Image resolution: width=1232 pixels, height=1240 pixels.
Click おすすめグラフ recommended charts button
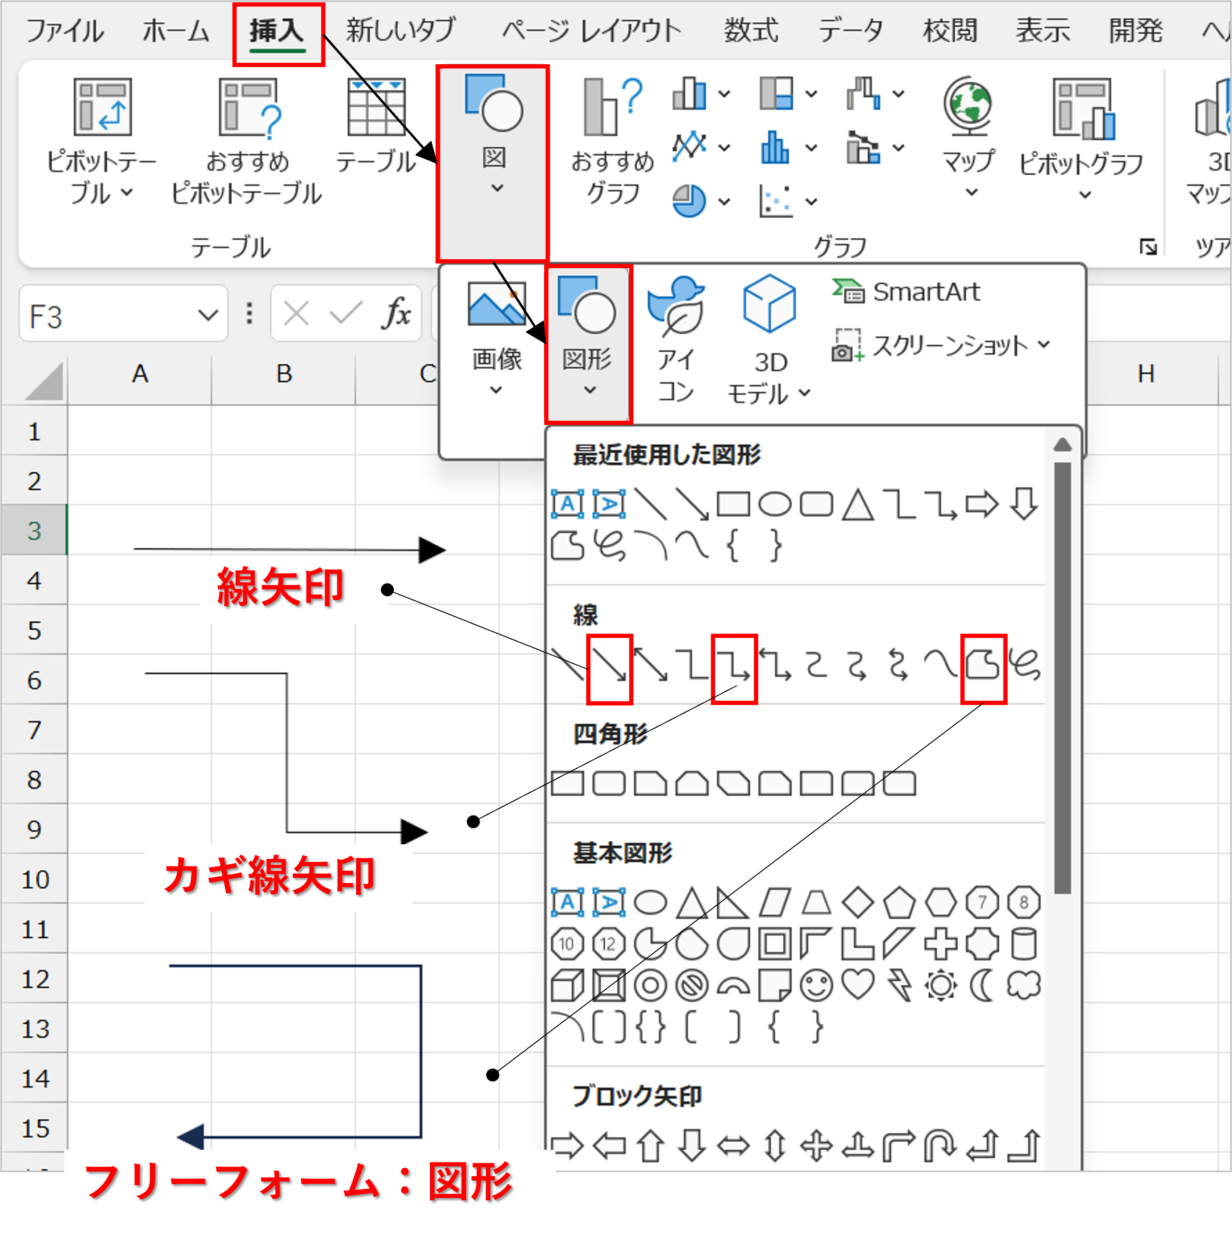coord(612,140)
